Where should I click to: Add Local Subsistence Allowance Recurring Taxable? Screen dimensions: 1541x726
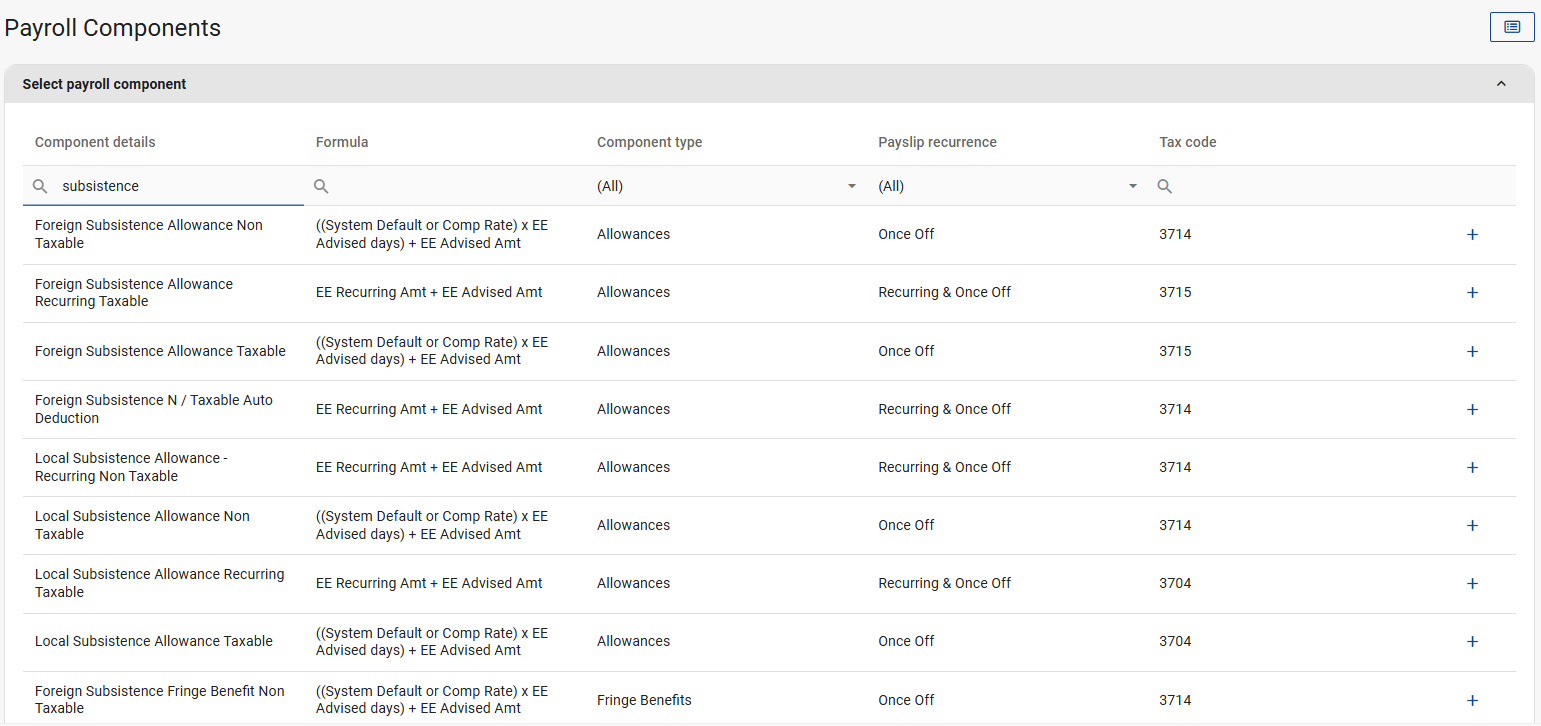click(1471, 583)
